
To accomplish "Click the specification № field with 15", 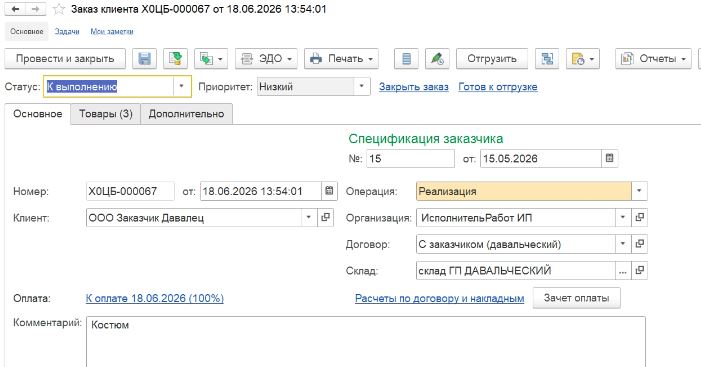I will (410, 159).
